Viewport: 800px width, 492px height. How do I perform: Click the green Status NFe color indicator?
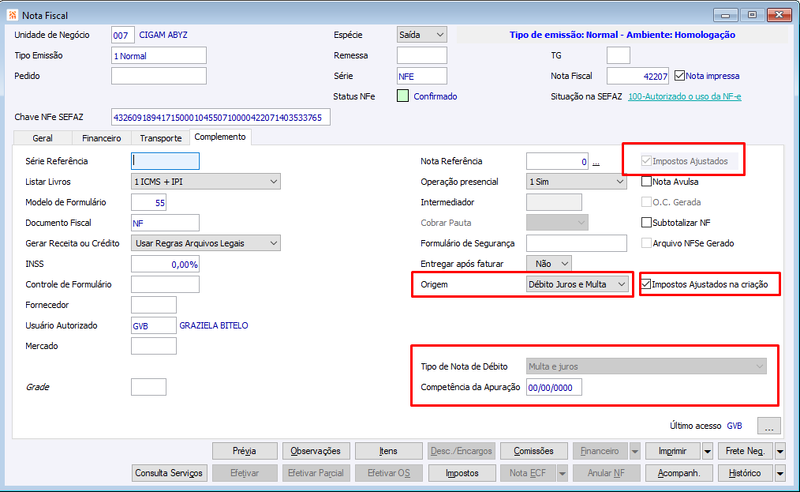tap(403, 96)
